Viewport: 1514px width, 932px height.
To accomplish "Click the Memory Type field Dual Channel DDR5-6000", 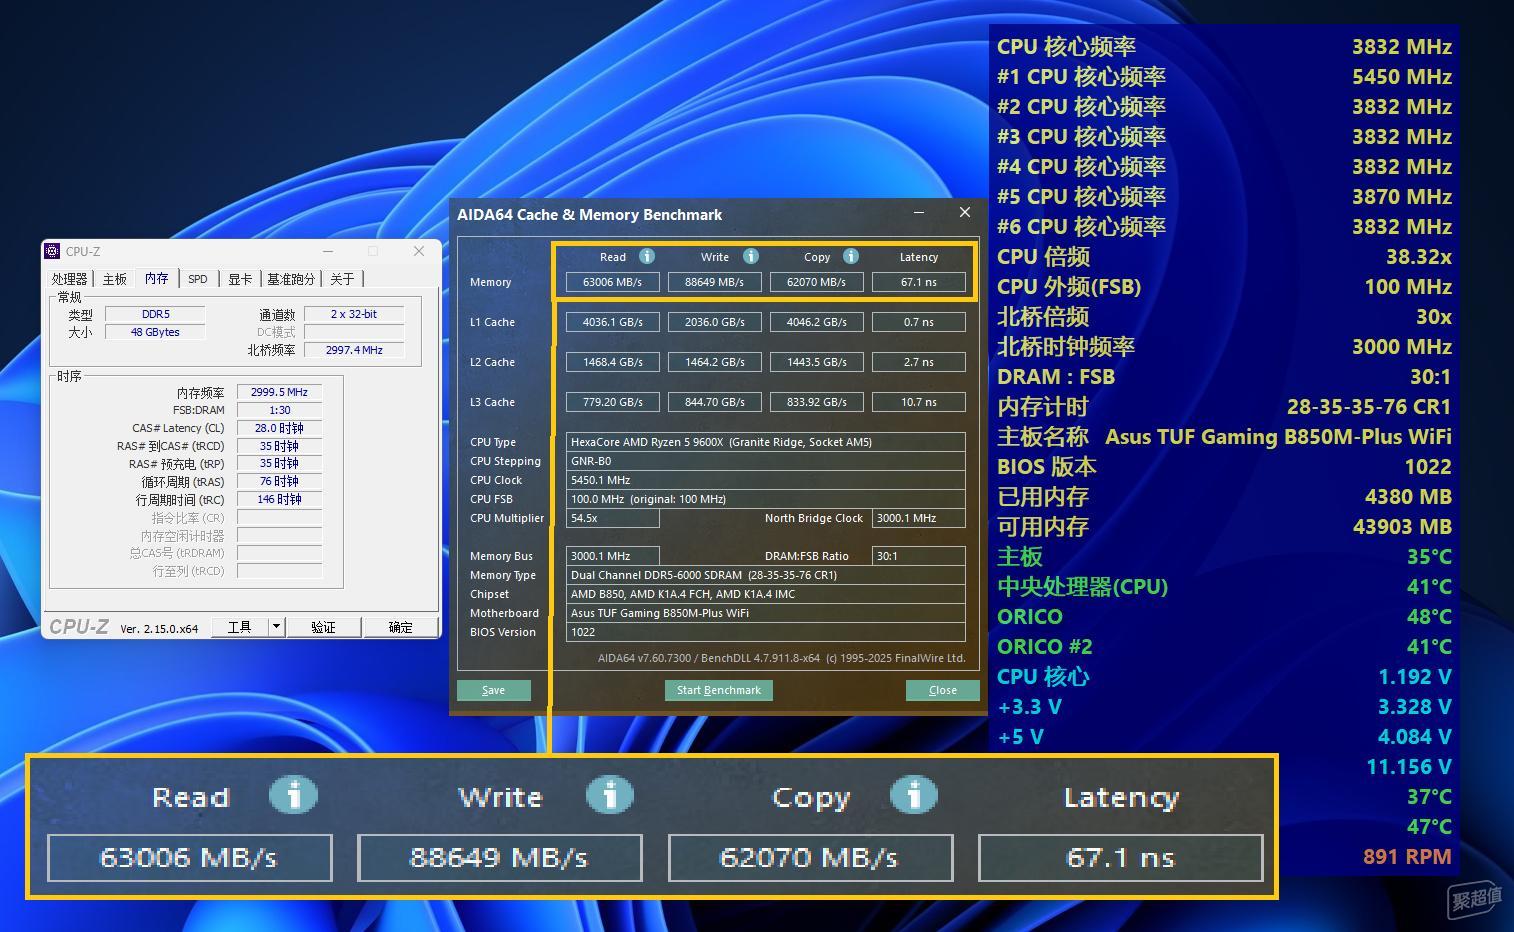I will click(x=766, y=575).
